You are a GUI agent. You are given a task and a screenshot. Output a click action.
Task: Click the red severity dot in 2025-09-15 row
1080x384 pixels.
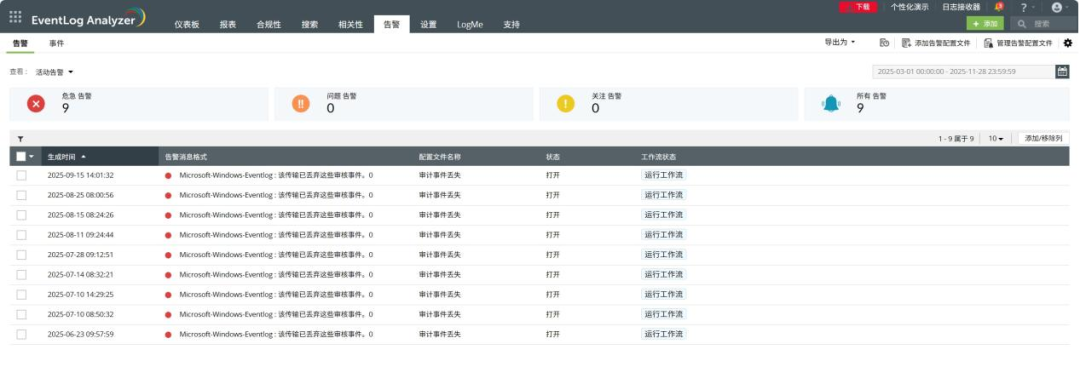click(x=168, y=175)
